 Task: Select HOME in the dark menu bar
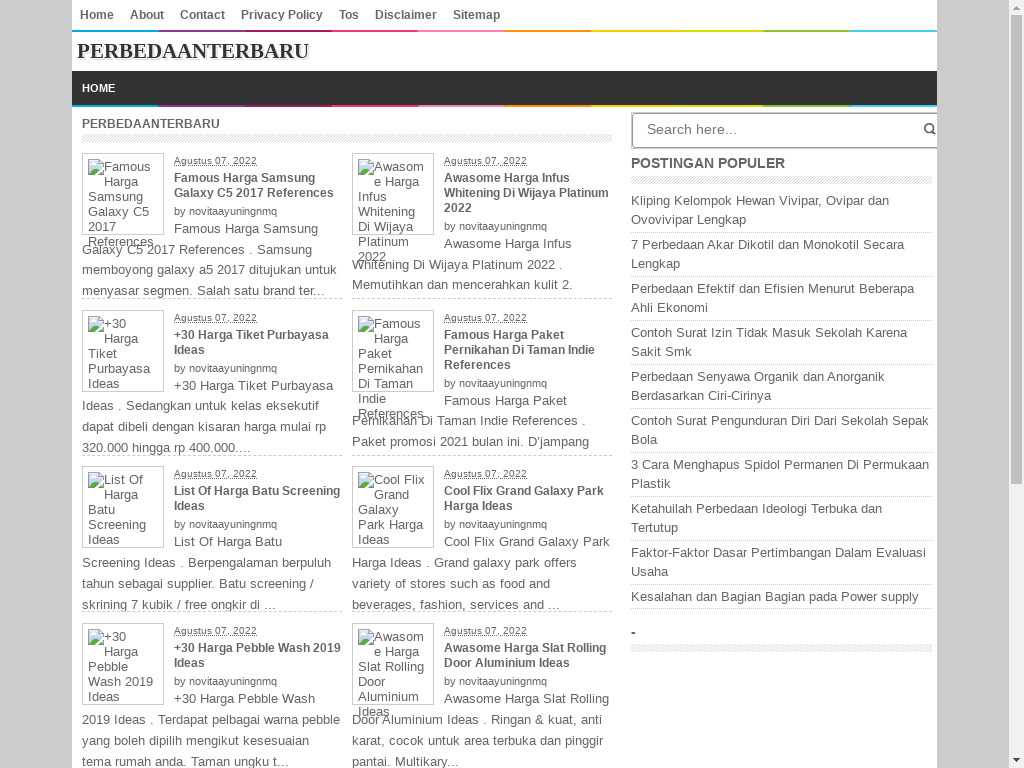pyautogui.click(x=99, y=88)
